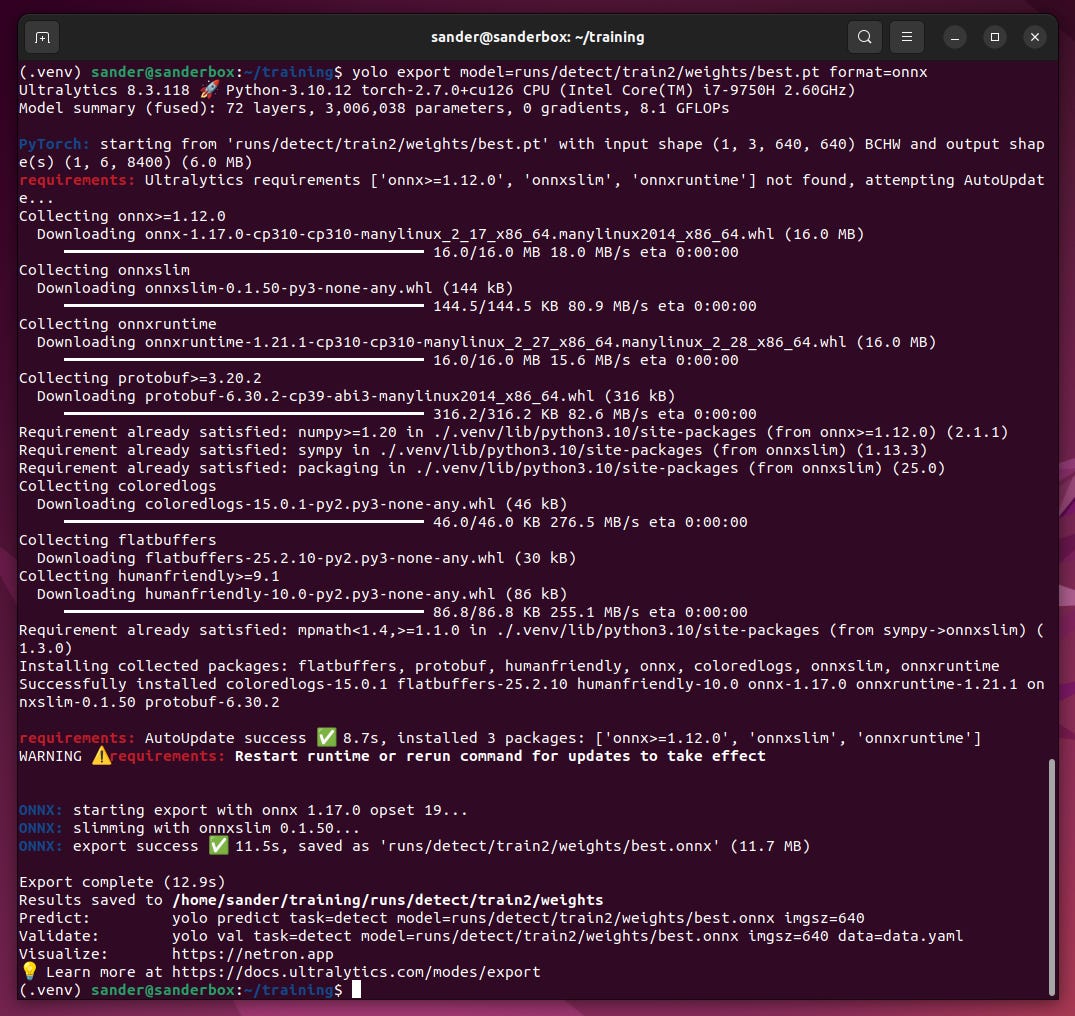The width and height of the screenshot is (1075, 1016).
Task: Click the blinking cursor at the prompt
Action: tap(355, 990)
